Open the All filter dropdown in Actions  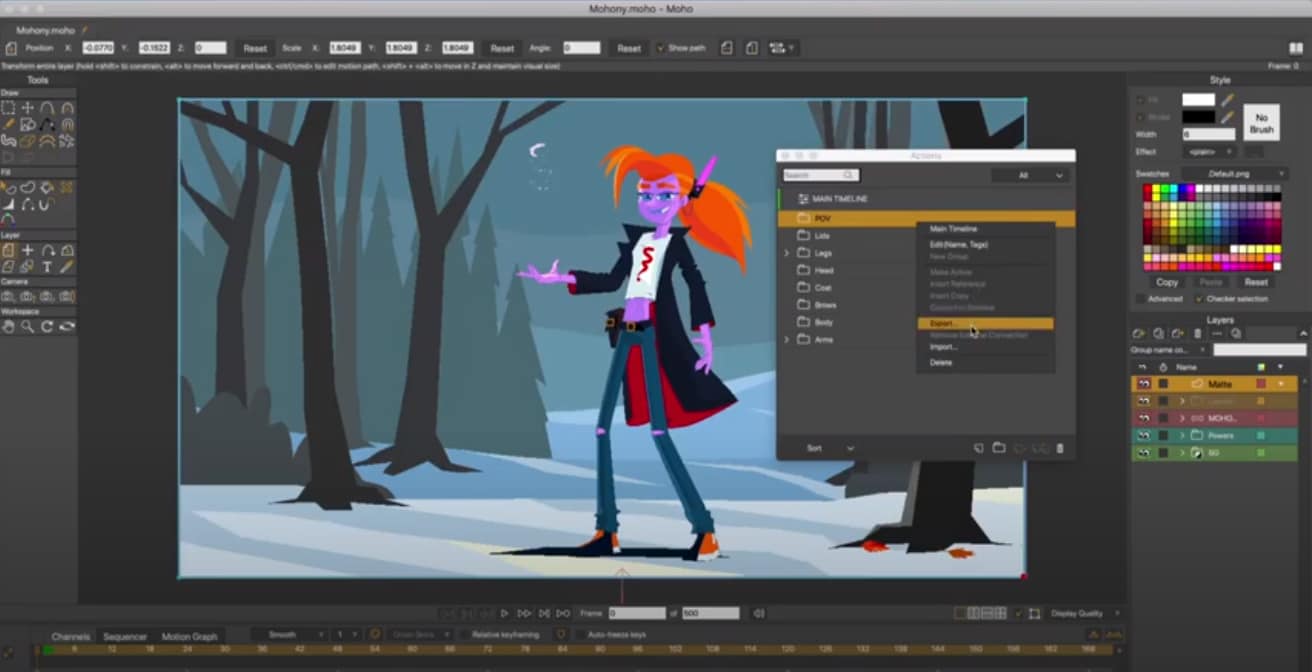[1030, 175]
